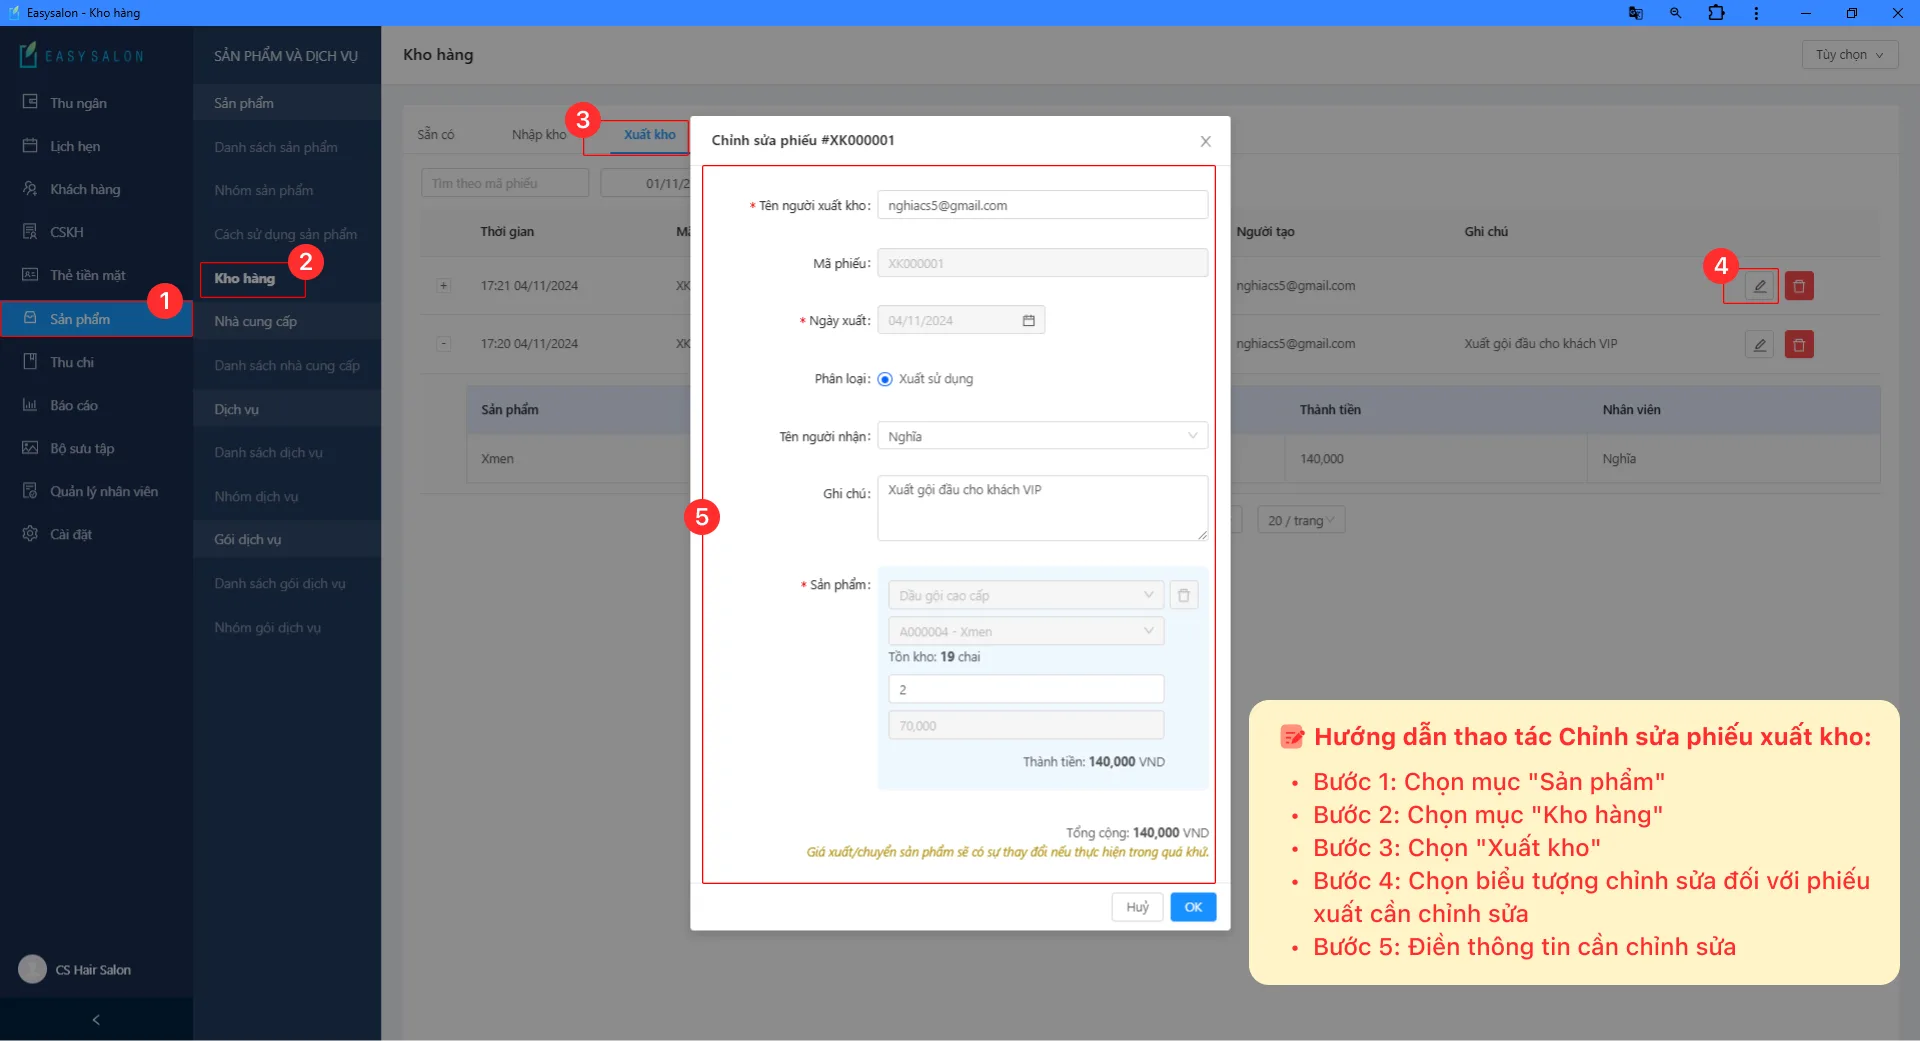Switch to Sẵn có tab
Image resolution: width=1920 pixels, height=1041 pixels.
(436, 134)
